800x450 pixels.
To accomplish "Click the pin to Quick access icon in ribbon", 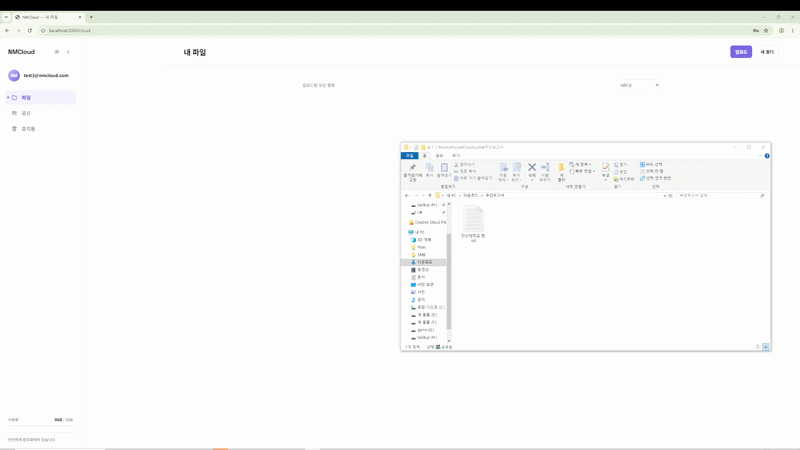I will point(412,172).
